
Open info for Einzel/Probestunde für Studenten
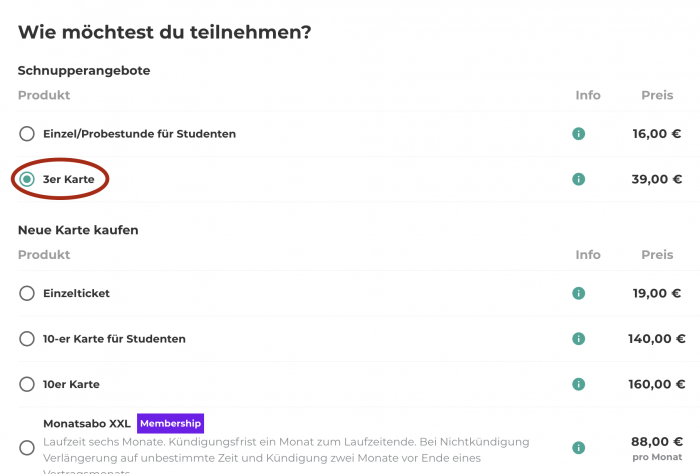coord(578,134)
